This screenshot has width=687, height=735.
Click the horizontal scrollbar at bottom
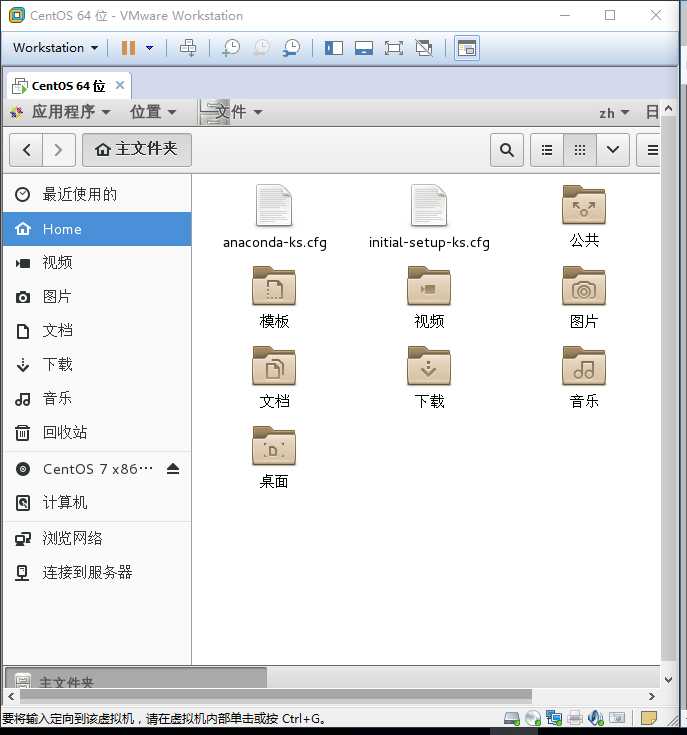coord(276,696)
